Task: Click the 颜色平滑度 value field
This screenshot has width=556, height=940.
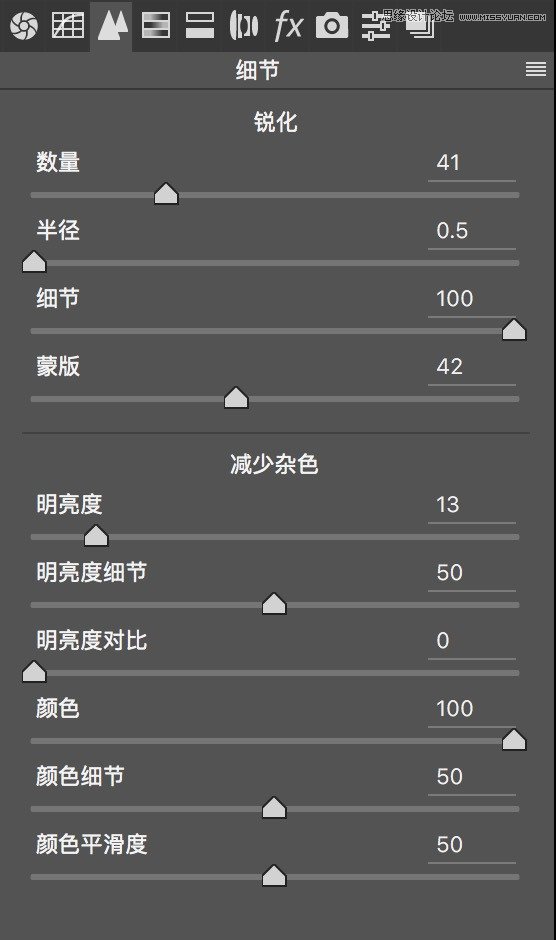Action: tap(471, 846)
